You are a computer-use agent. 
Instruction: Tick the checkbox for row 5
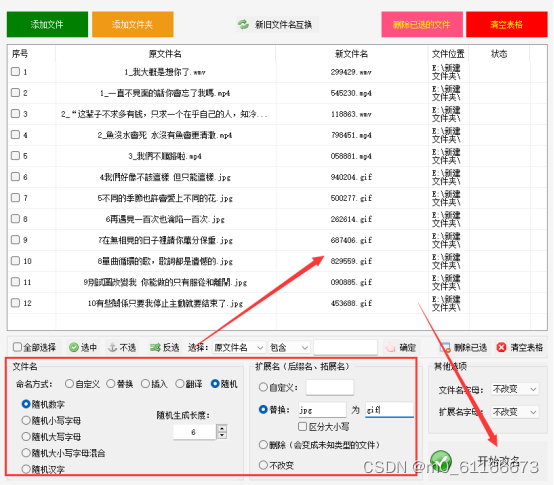pos(15,155)
